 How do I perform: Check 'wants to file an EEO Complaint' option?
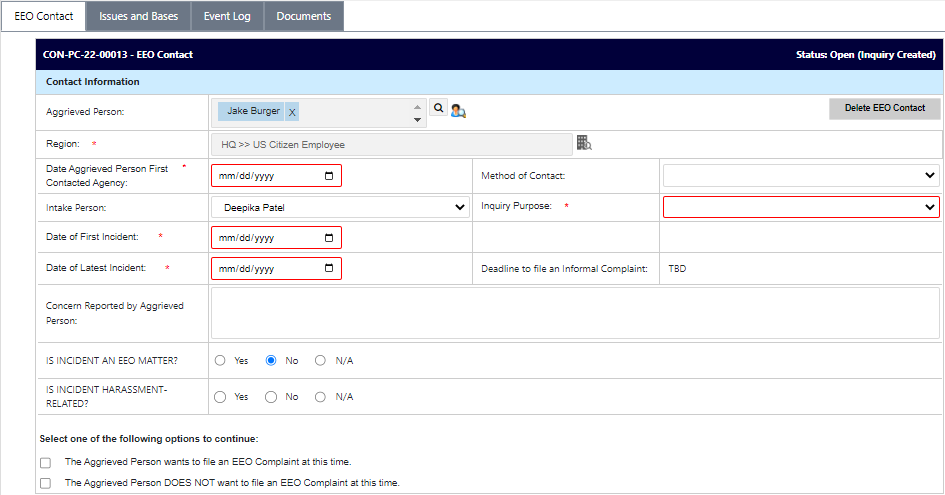point(45,463)
